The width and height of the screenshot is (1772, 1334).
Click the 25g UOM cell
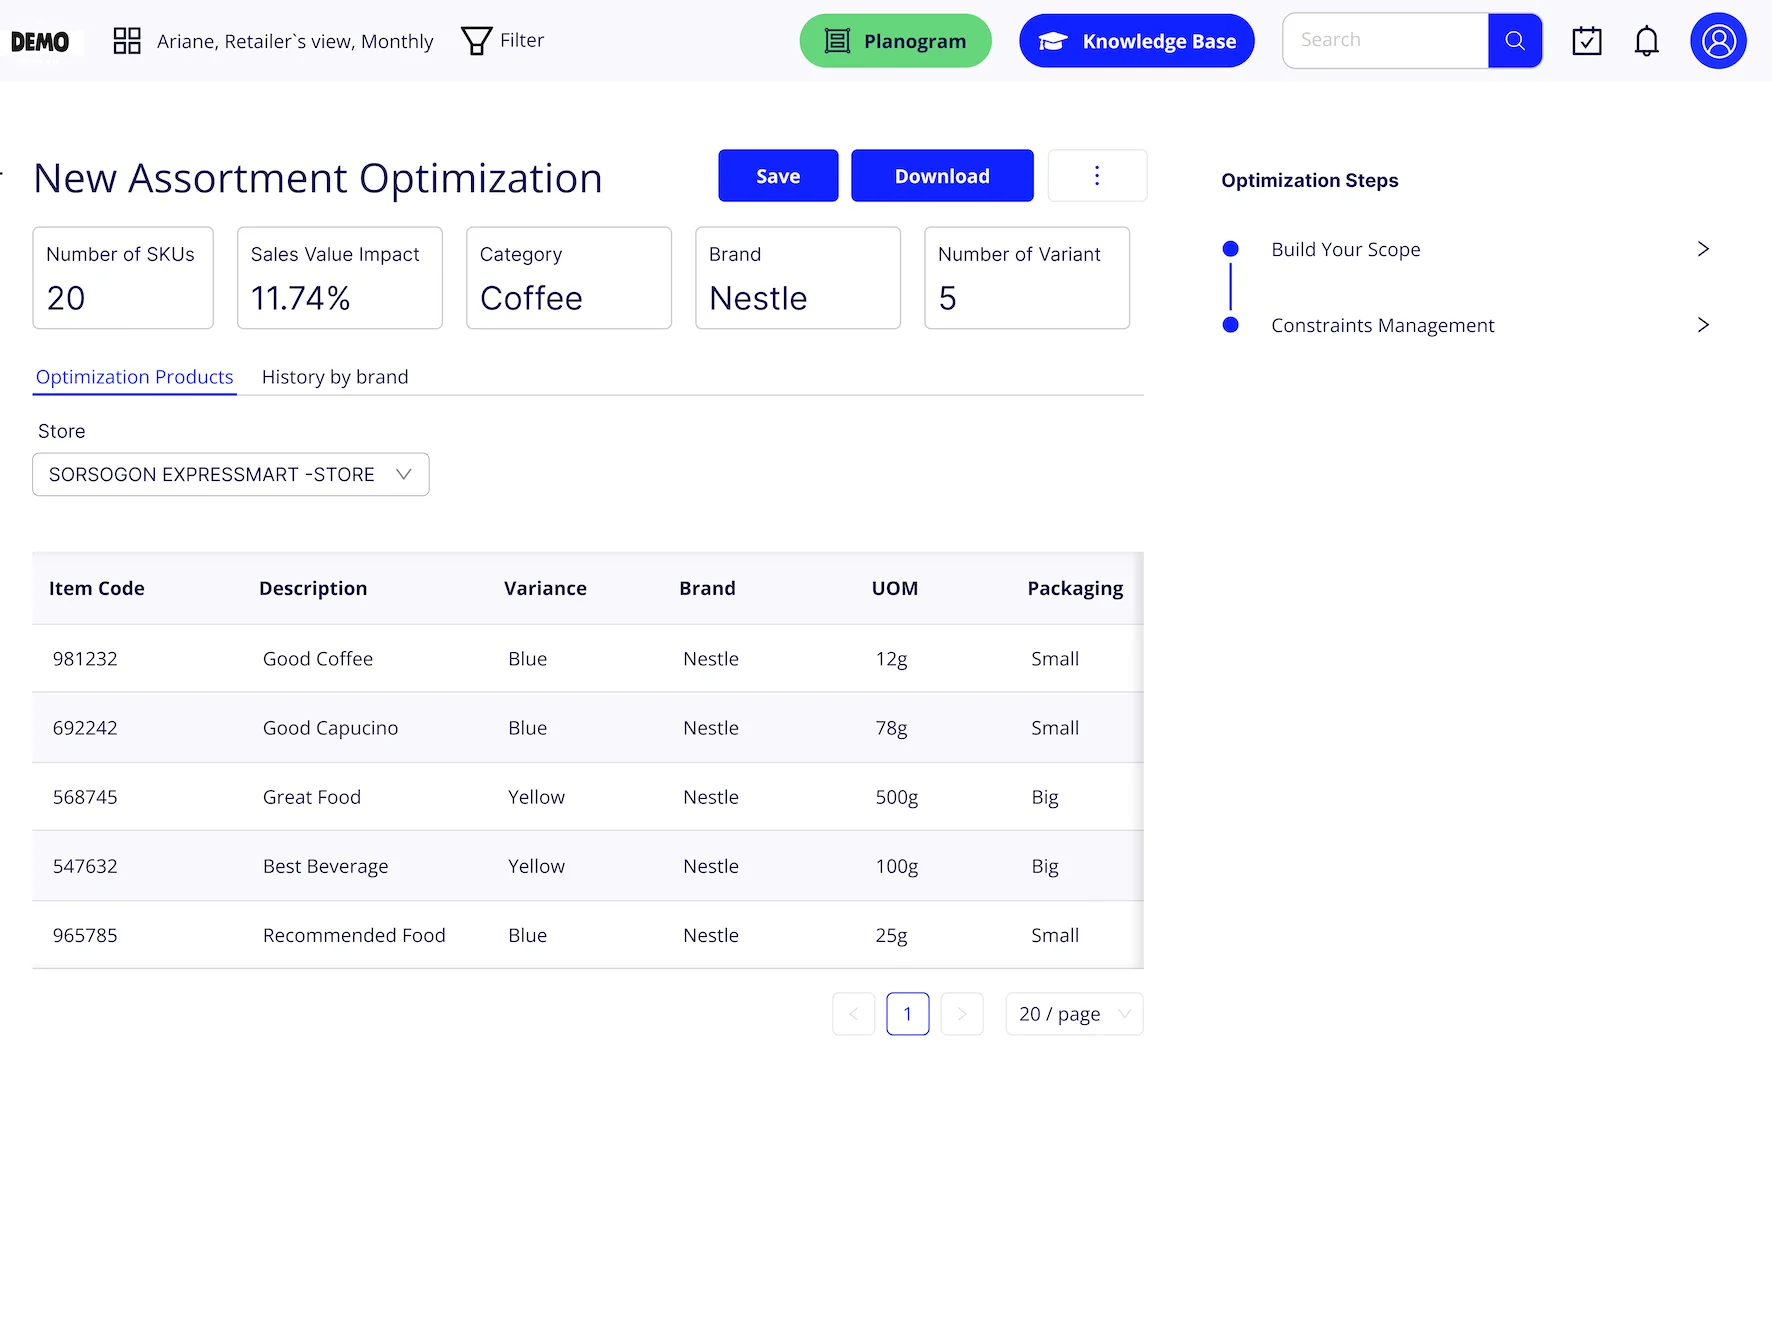coord(891,935)
